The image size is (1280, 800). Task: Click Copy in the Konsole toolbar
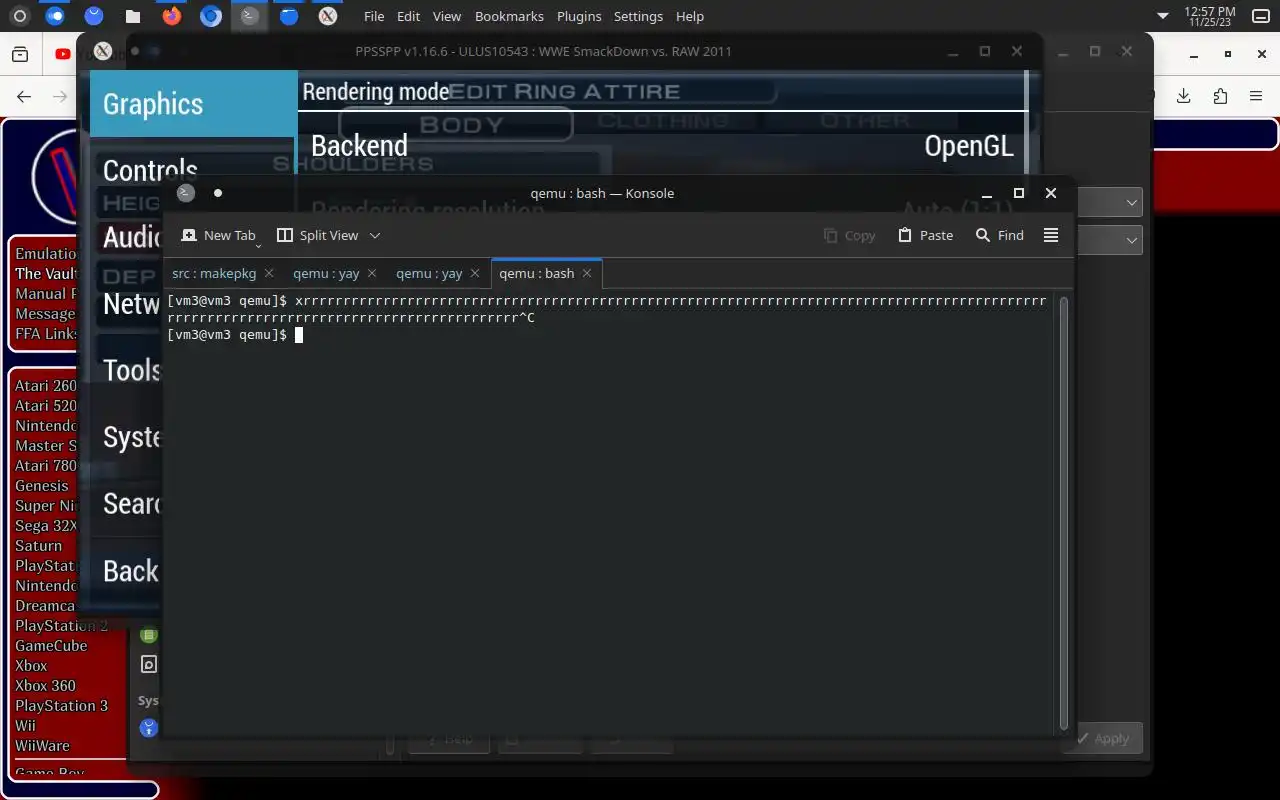click(x=850, y=235)
